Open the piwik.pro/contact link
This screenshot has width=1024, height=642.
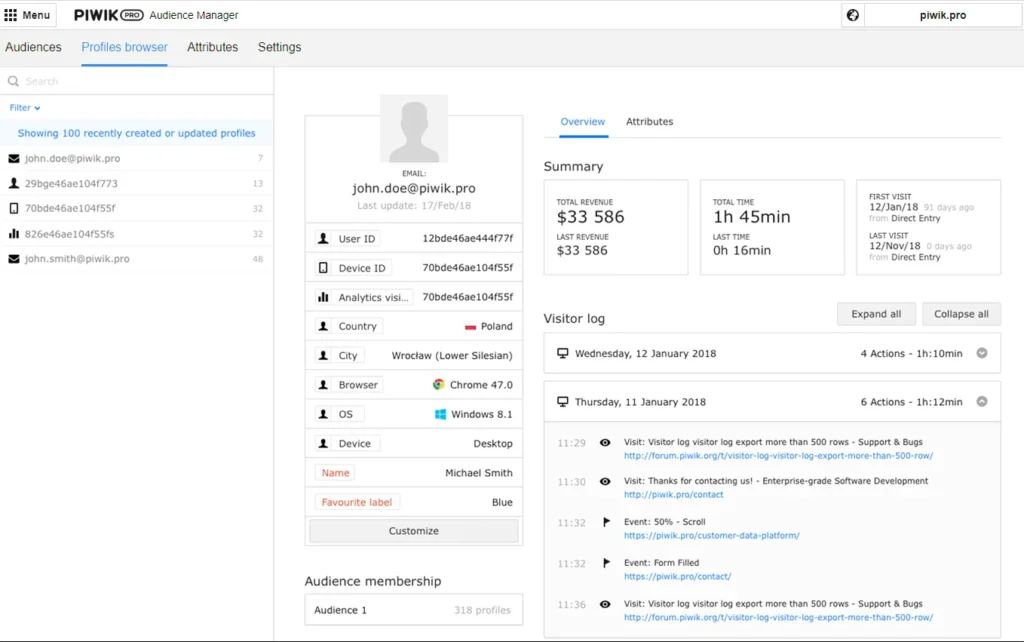(673, 495)
